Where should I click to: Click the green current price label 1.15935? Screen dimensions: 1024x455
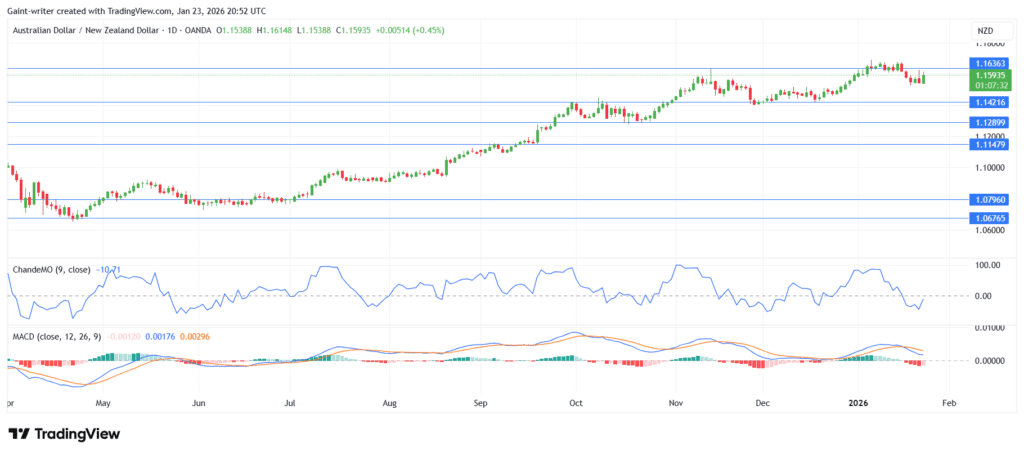pos(990,76)
